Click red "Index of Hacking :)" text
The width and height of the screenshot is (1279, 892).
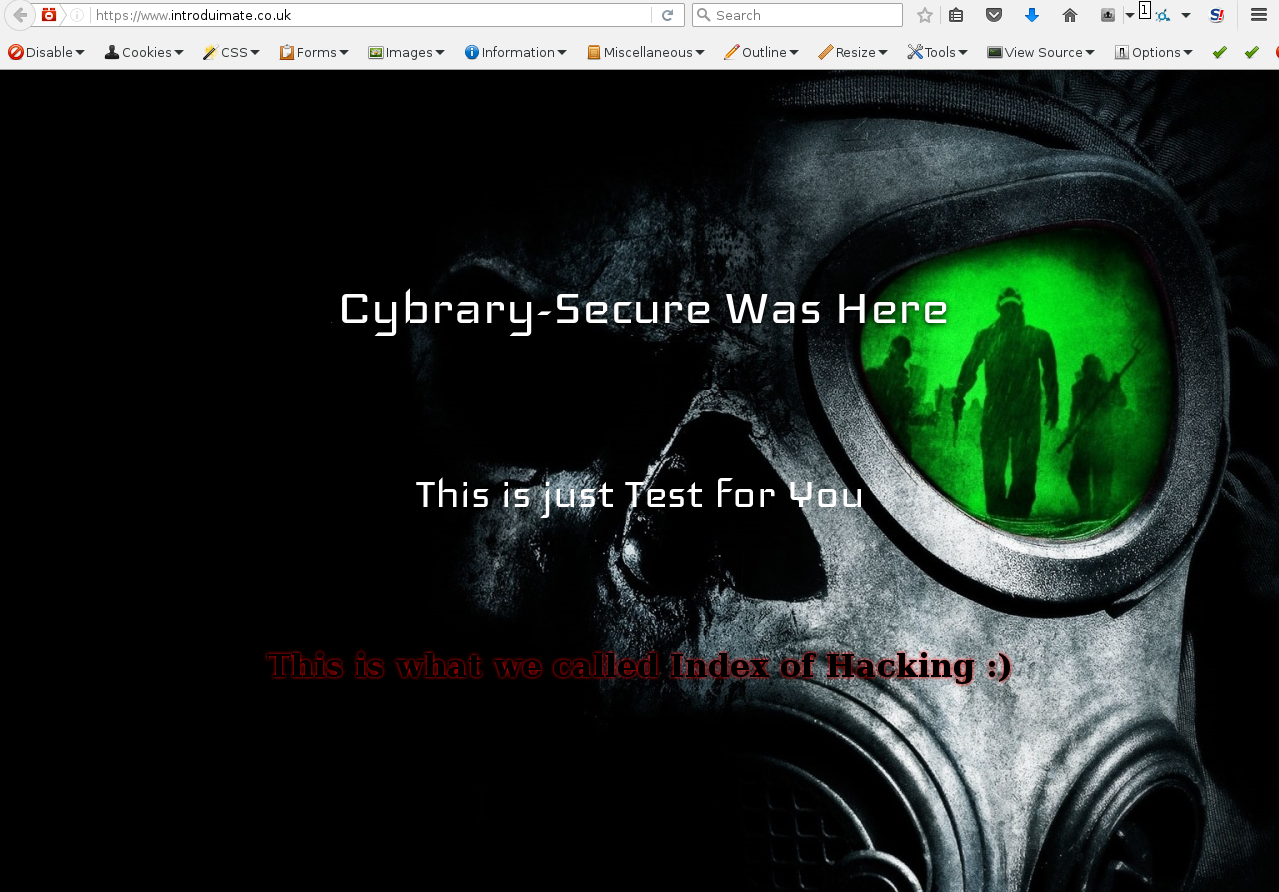pyautogui.click(x=841, y=665)
